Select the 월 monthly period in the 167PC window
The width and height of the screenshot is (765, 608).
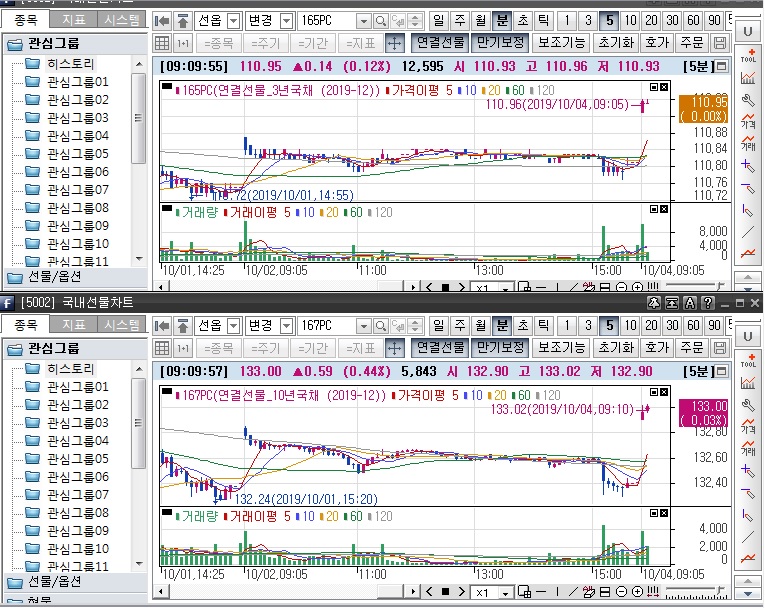(481, 325)
